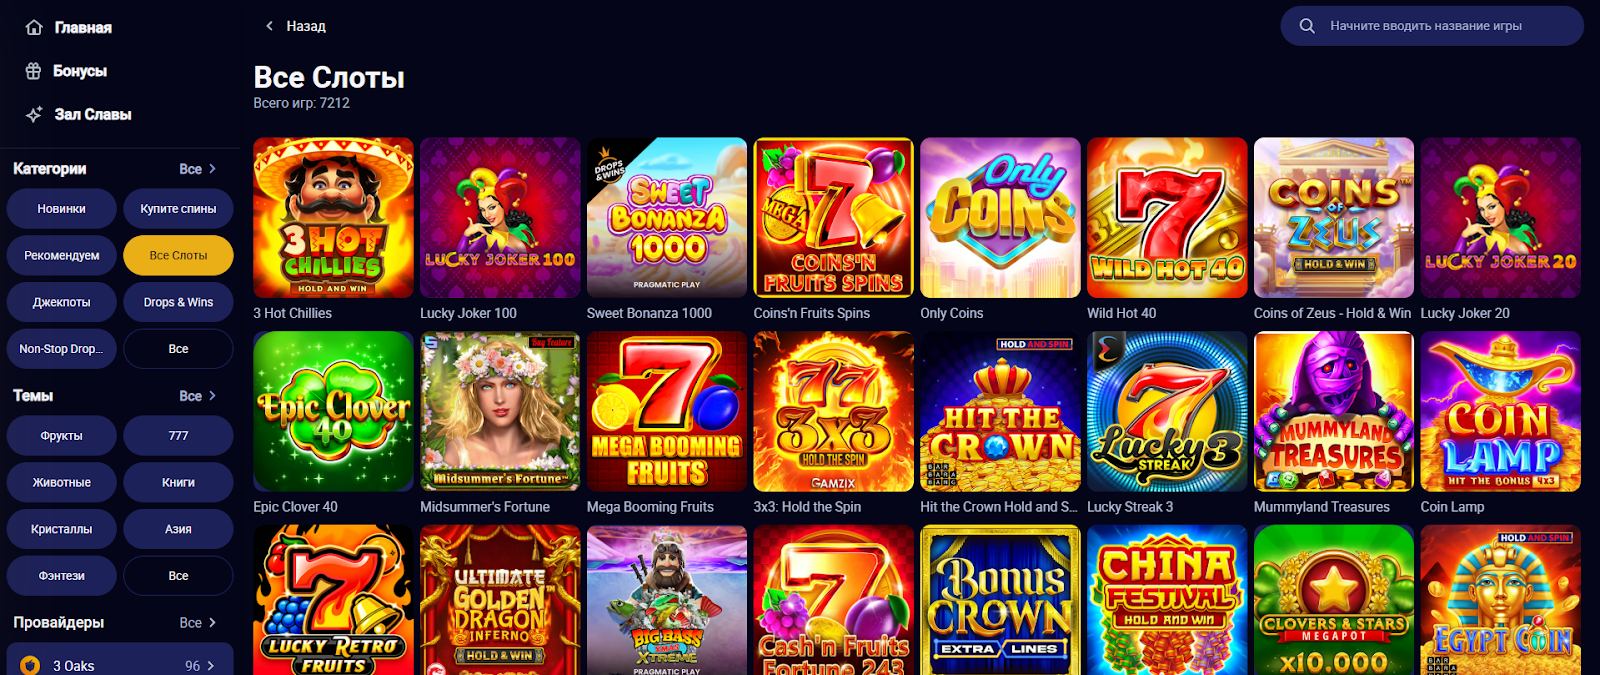The height and width of the screenshot is (675, 1600).
Task: Toggle the Drops & Wins category filter
Action: 178,302
